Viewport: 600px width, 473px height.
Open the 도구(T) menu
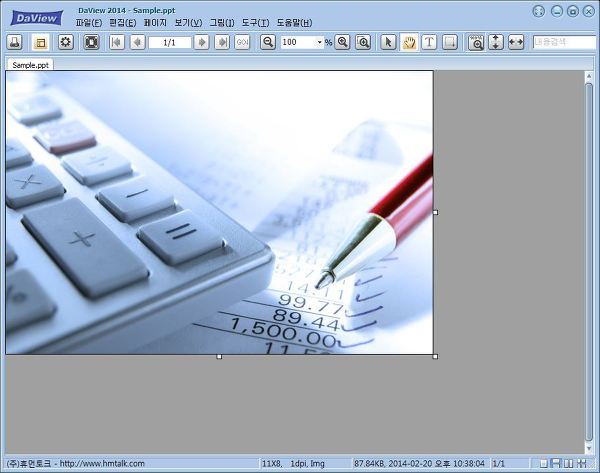point(255,23)
